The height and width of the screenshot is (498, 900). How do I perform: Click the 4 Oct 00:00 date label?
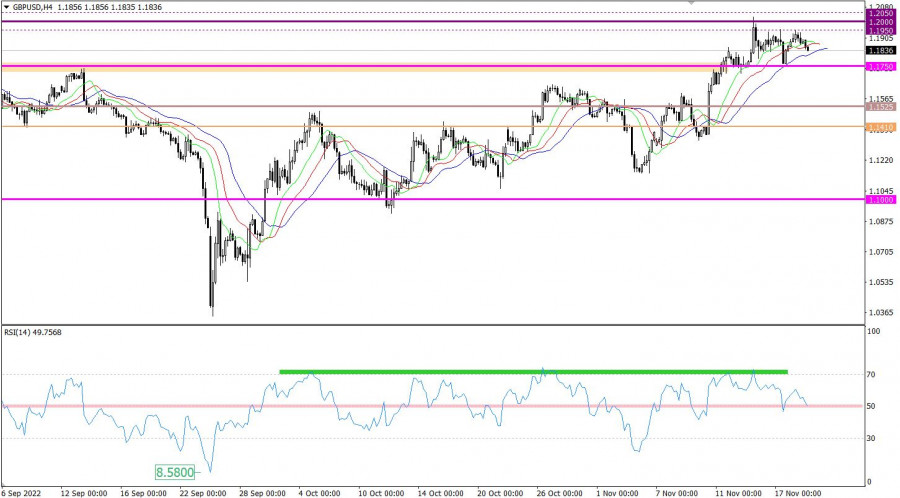click(x=322, y=493)
